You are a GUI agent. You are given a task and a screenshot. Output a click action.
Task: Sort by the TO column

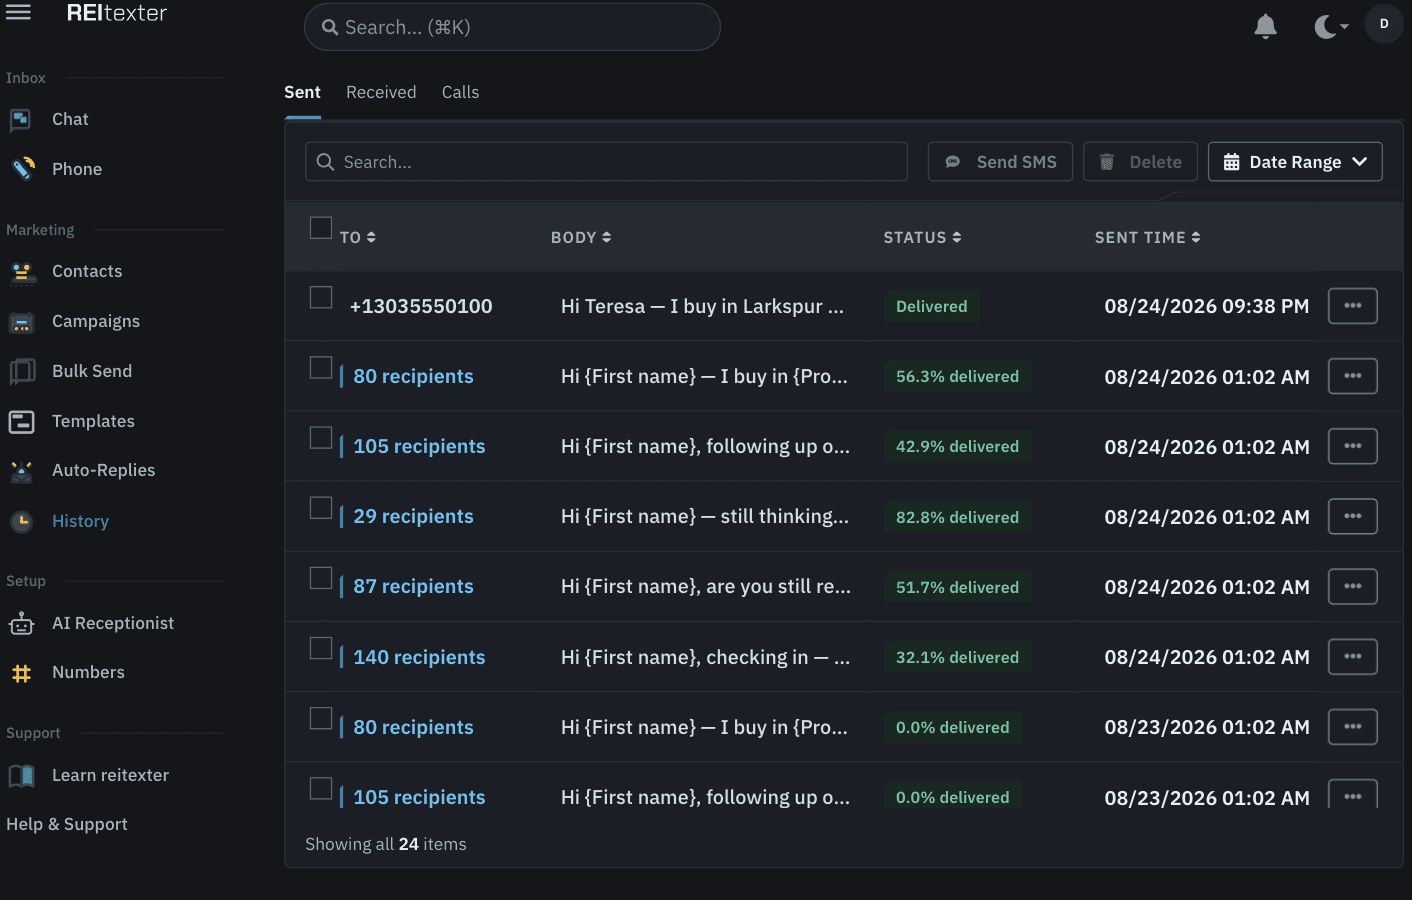pos(358,238)
